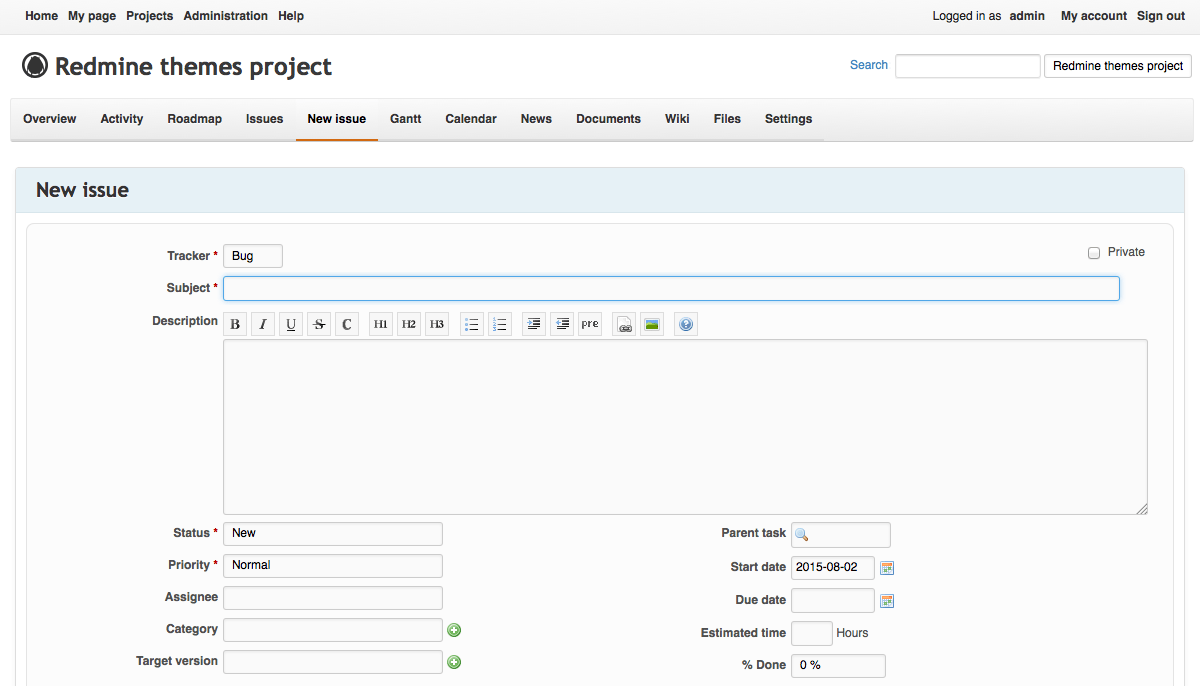The image size is (1200, 686).
Task: Open the % Done dropdown
Action: coord(839,666)
